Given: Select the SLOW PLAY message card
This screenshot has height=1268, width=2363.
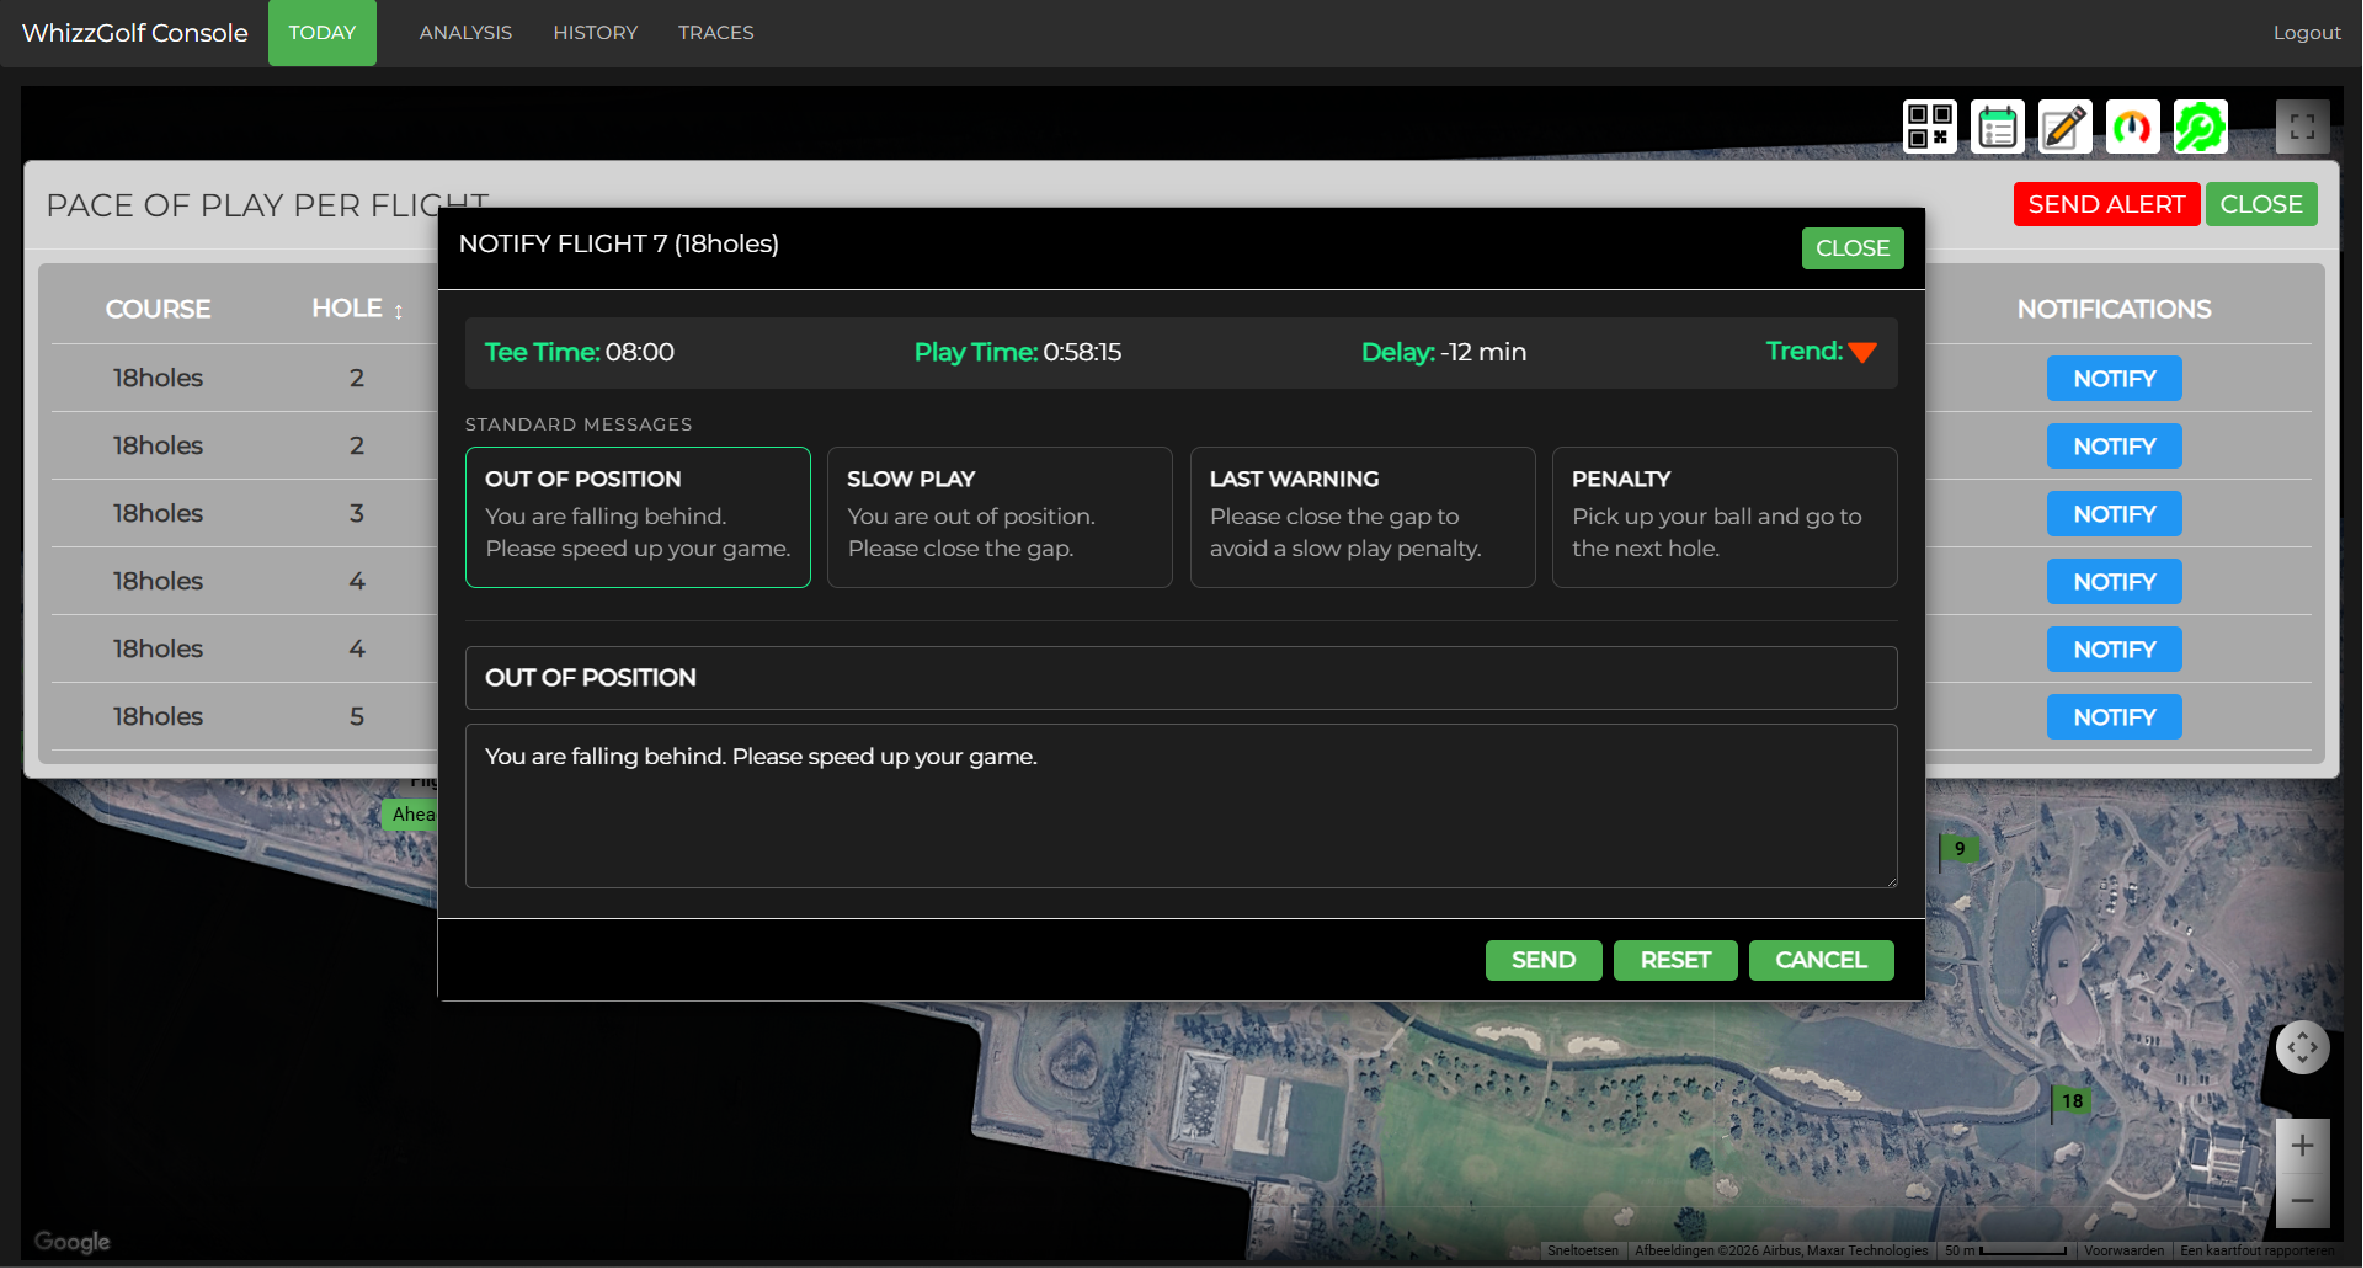Looking at the screenshot, I should [x=1000, y=517].
